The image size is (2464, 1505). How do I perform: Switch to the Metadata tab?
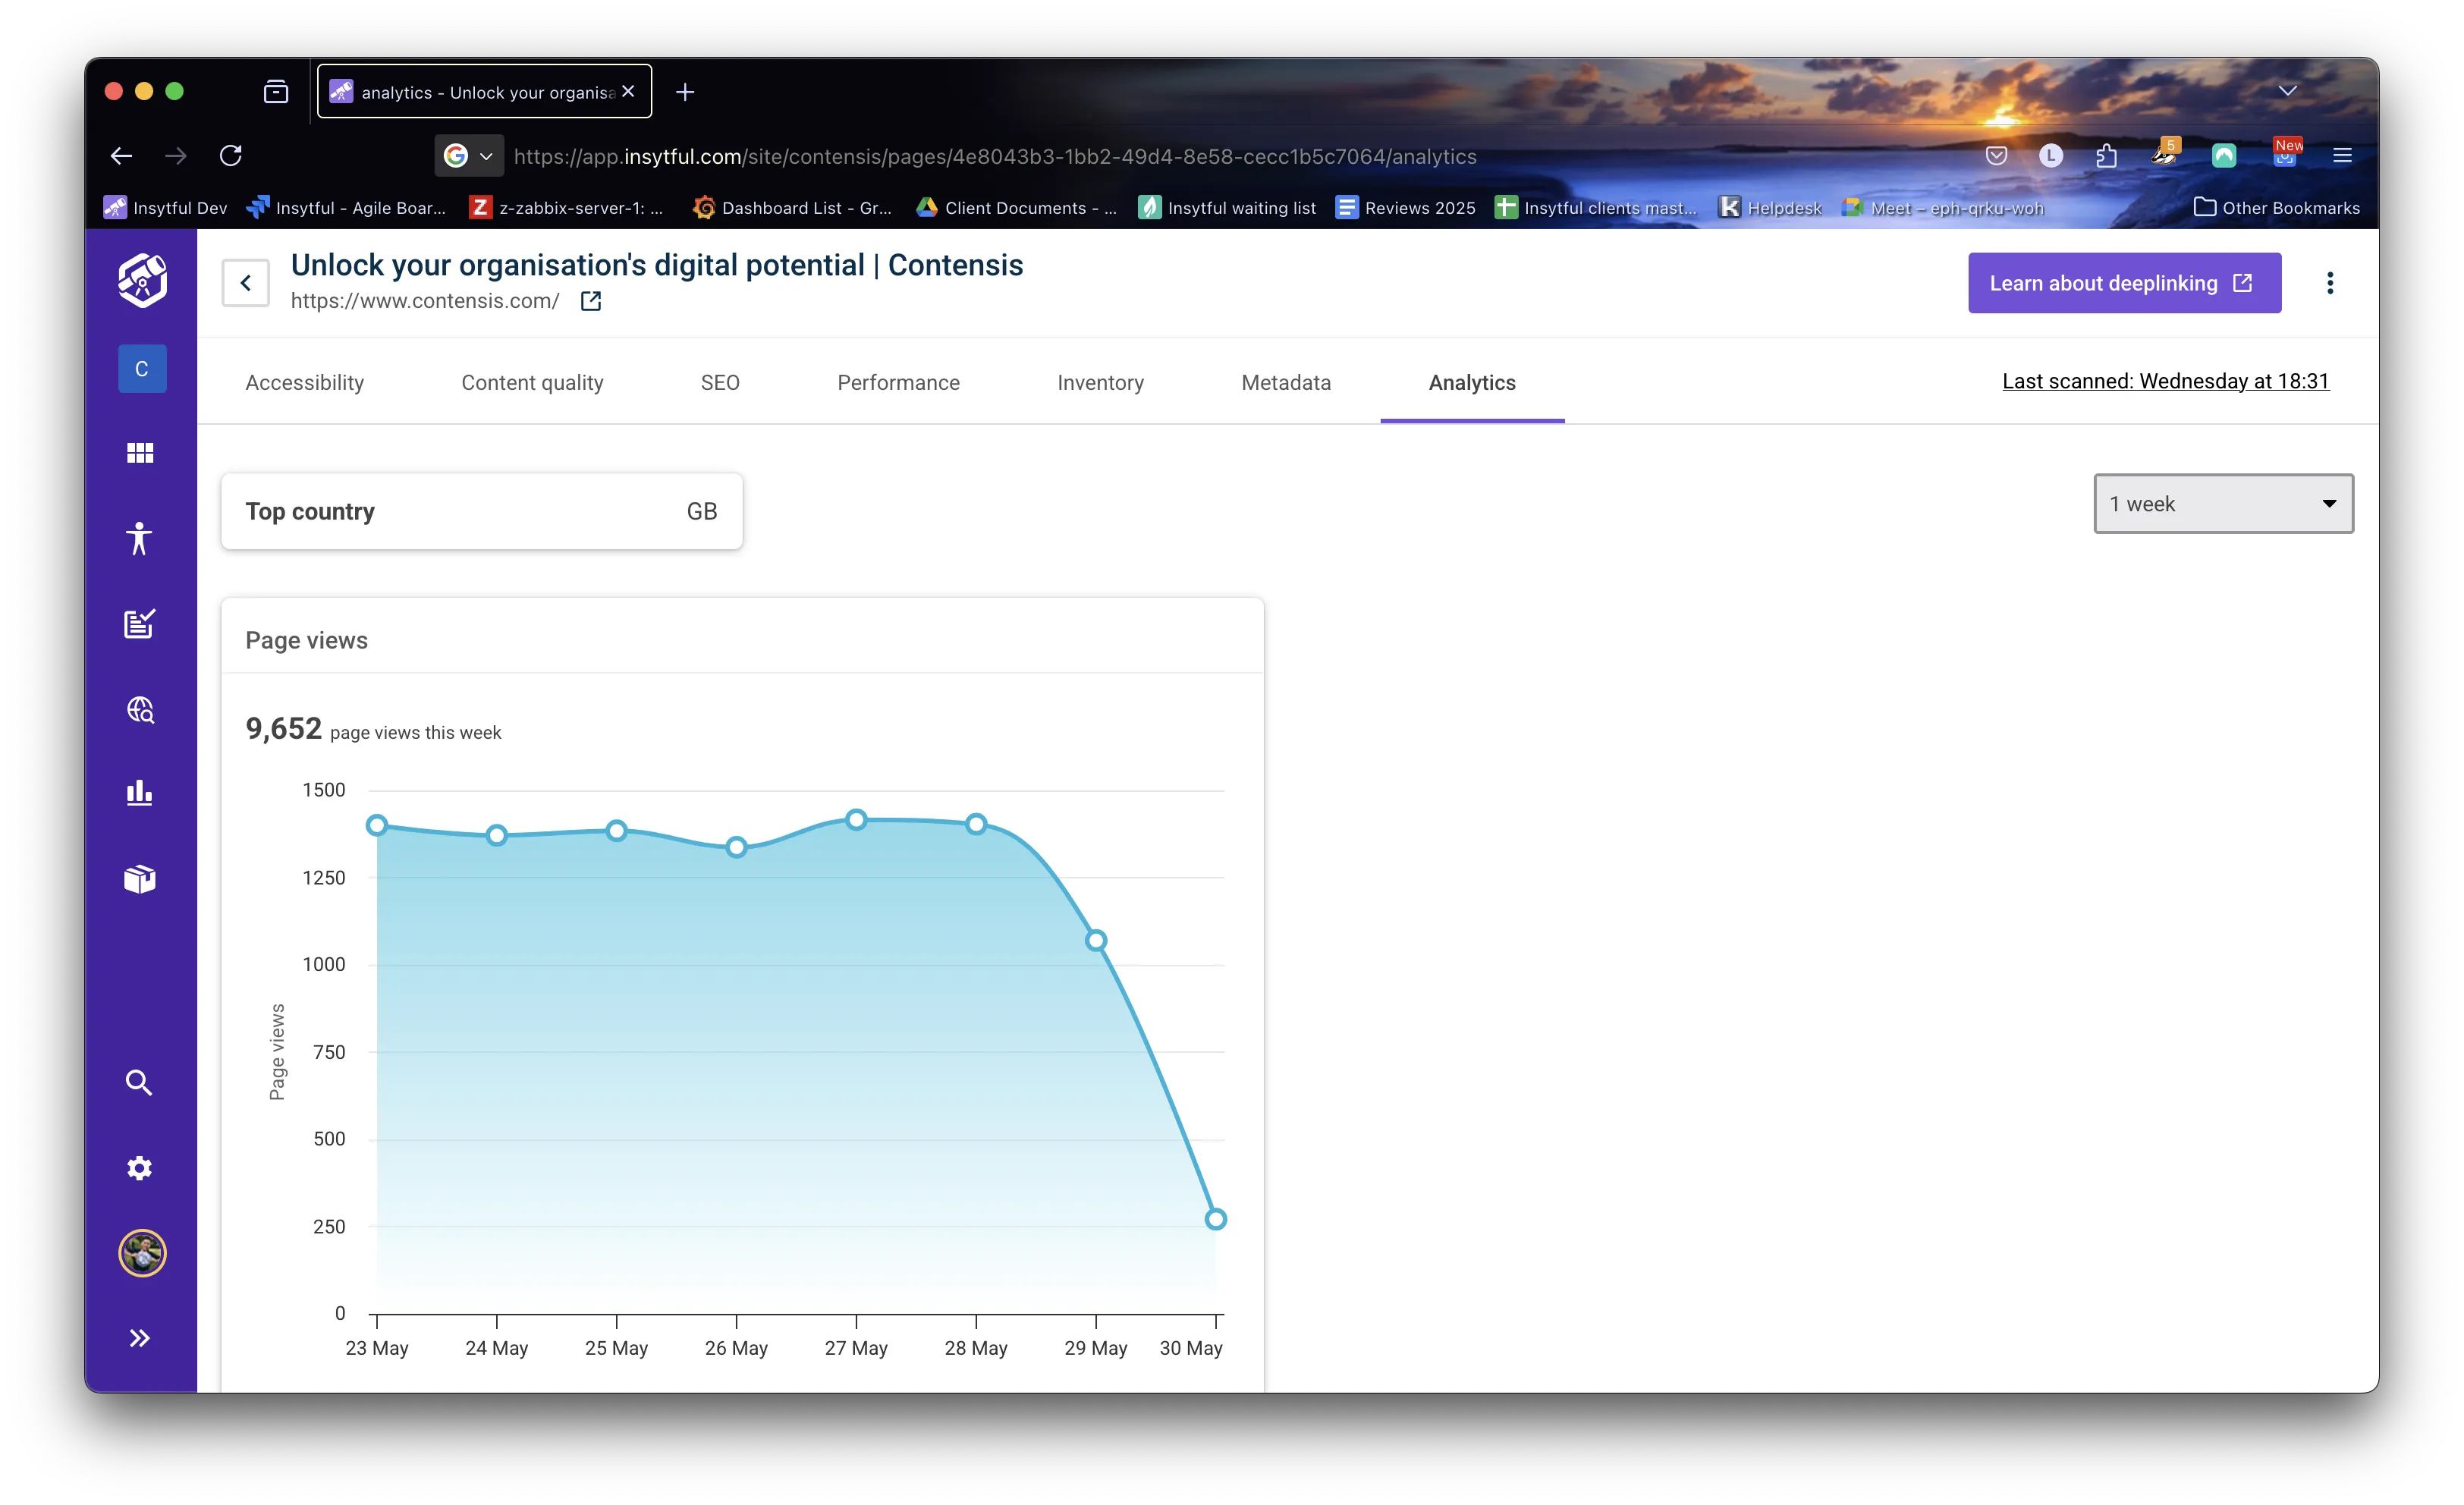point(1286,382)
